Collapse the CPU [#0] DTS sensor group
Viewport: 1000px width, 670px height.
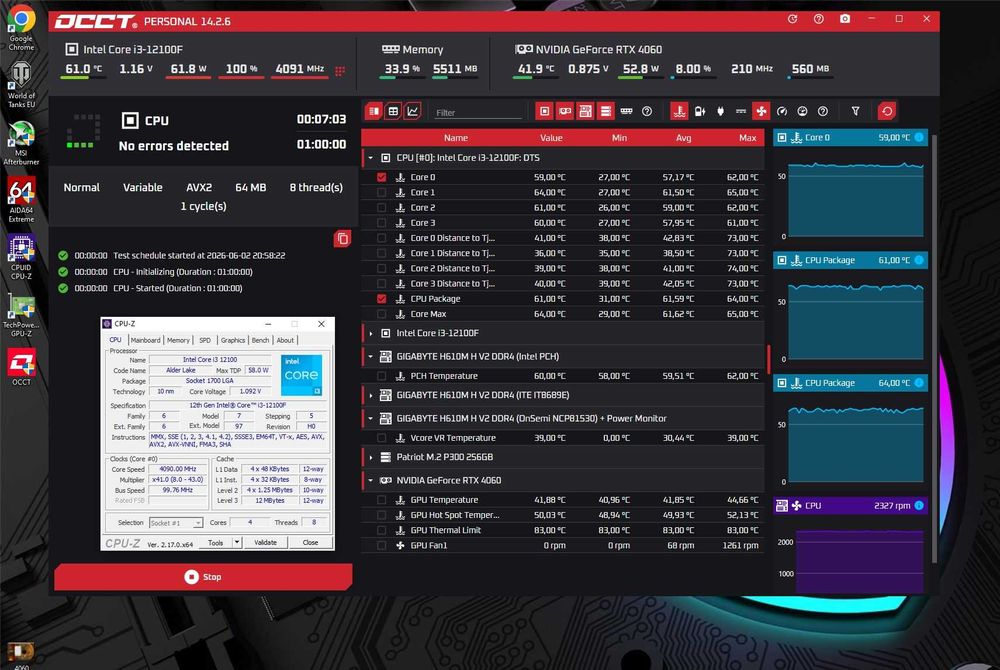point(371,157)
